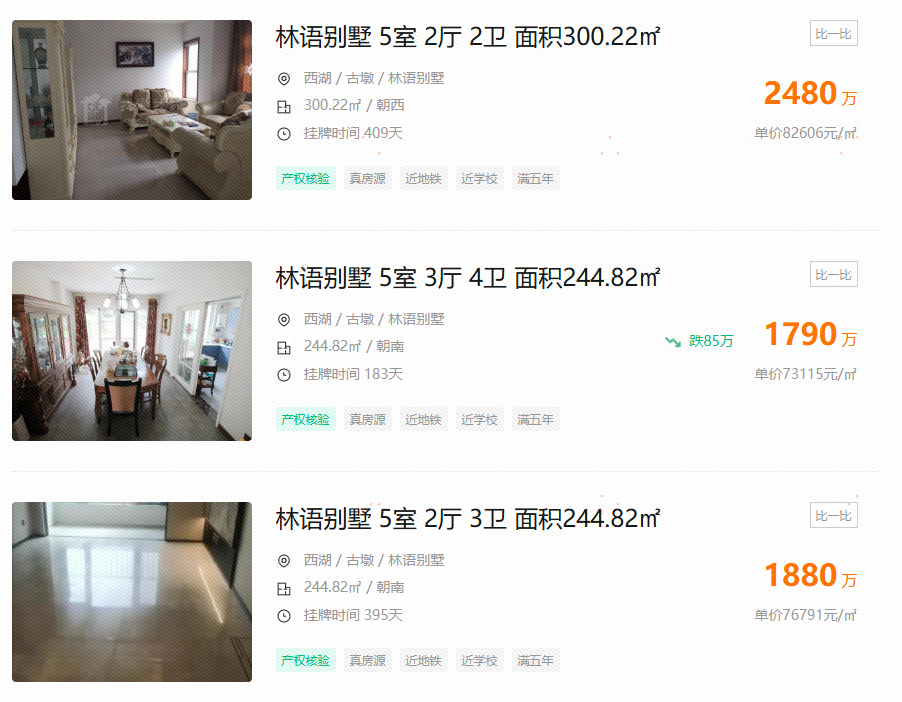Toggle 比一比 compare for the 2480万 listing
The height and width of the screenshot is (702, 902).
(x=834, y=33)
